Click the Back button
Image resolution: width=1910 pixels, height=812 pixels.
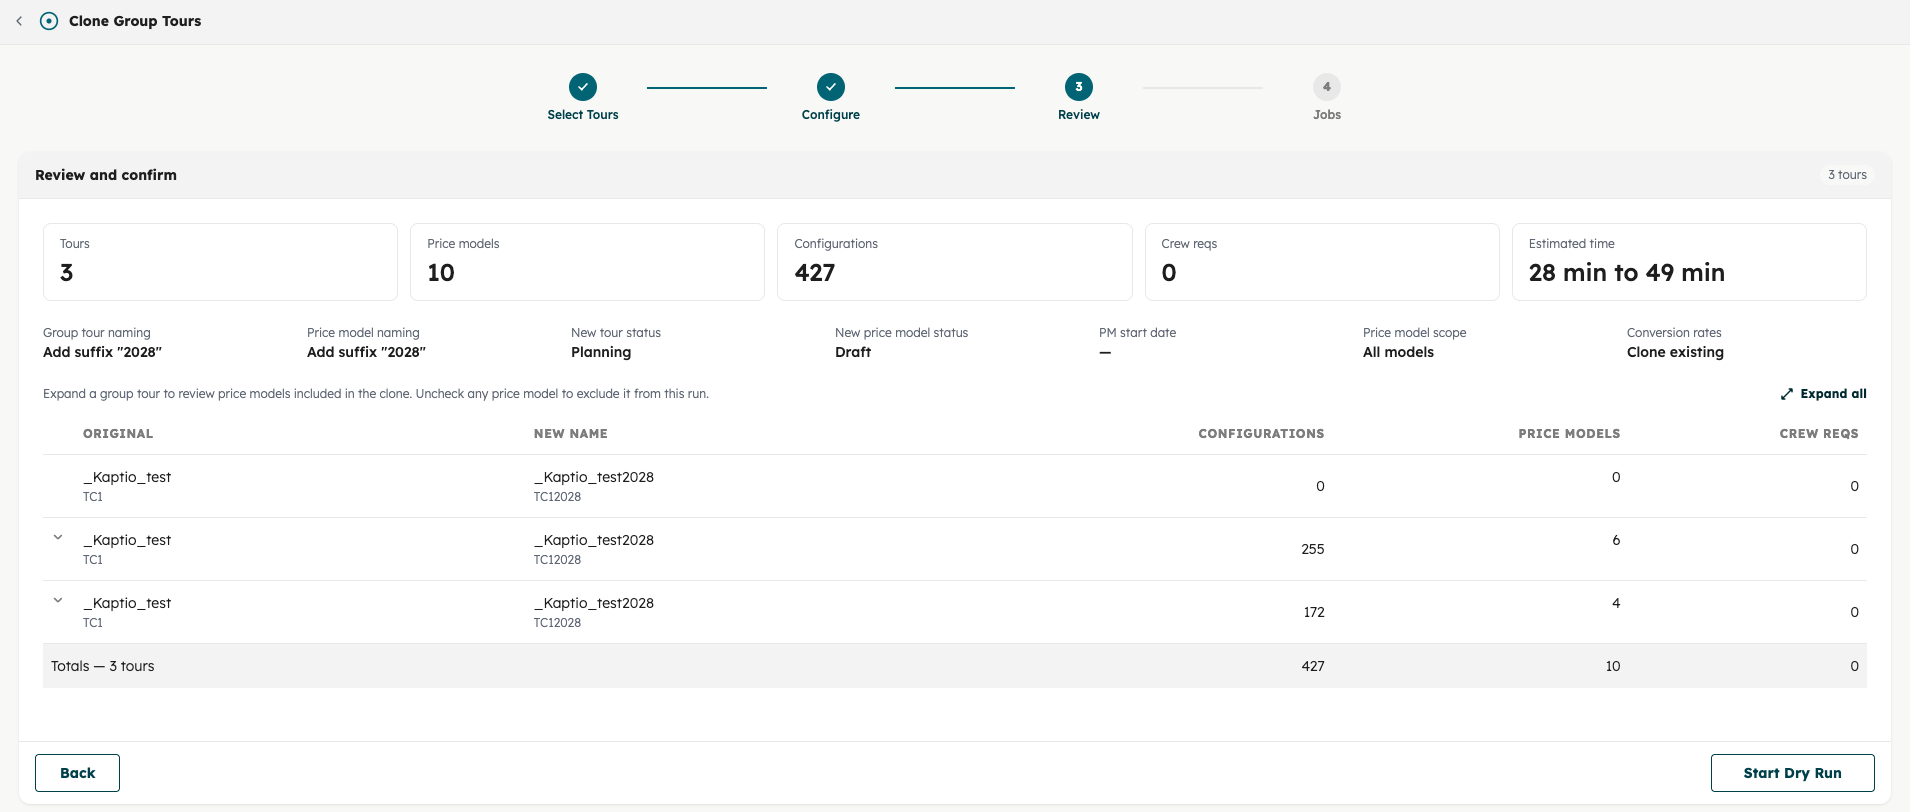coord(78,773)
